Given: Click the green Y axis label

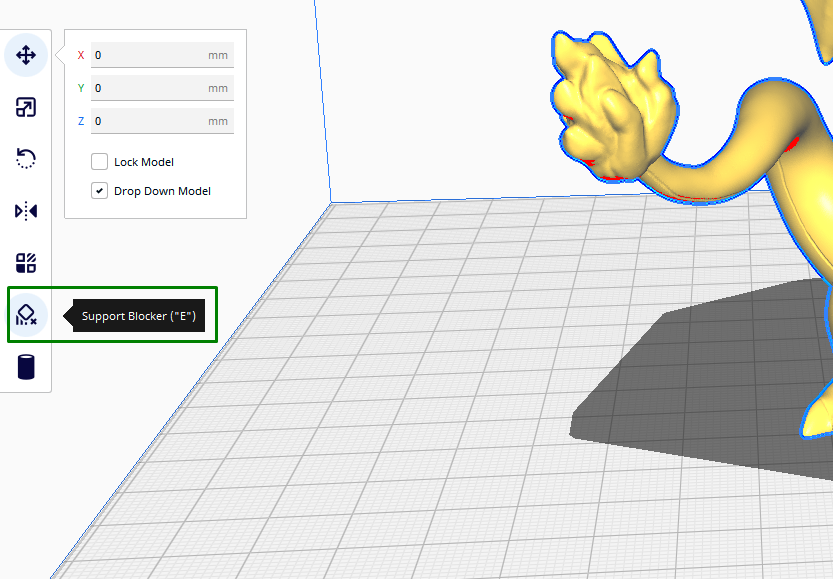Looking at the screenshot, I should (80, 88).
